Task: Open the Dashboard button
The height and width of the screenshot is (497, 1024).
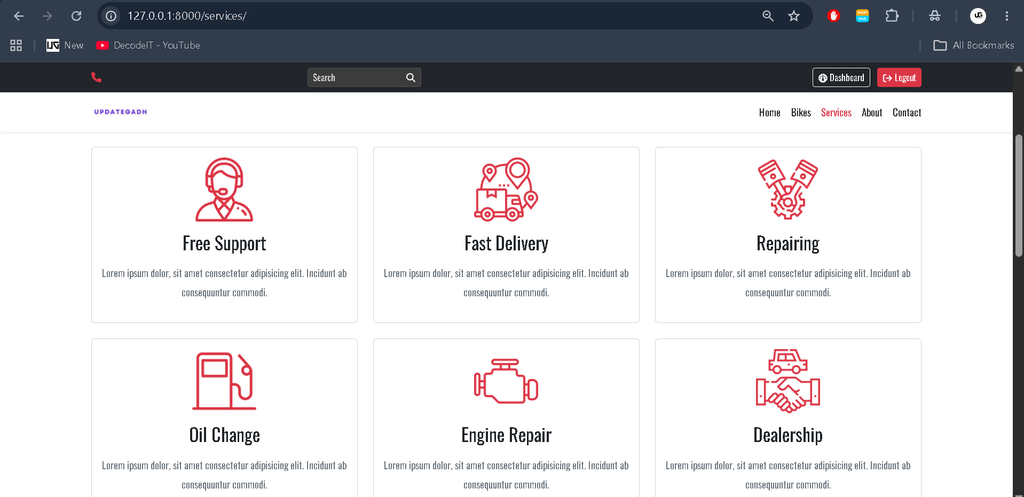Action: (841, 77)
